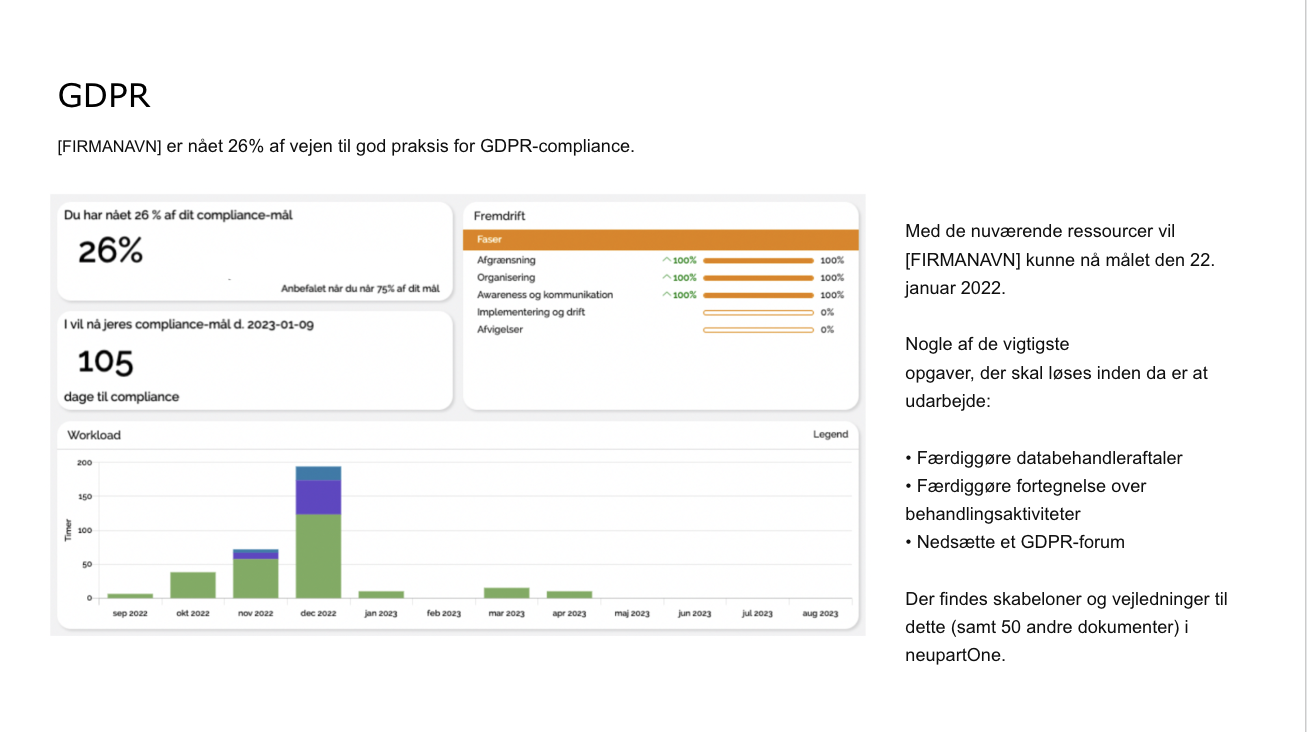Click the word 'neupartOne.' in the last paragraph
Image resolution: width=1307 pixels, height=732 pixels.
pyautogui.click(x=954, y=656)
